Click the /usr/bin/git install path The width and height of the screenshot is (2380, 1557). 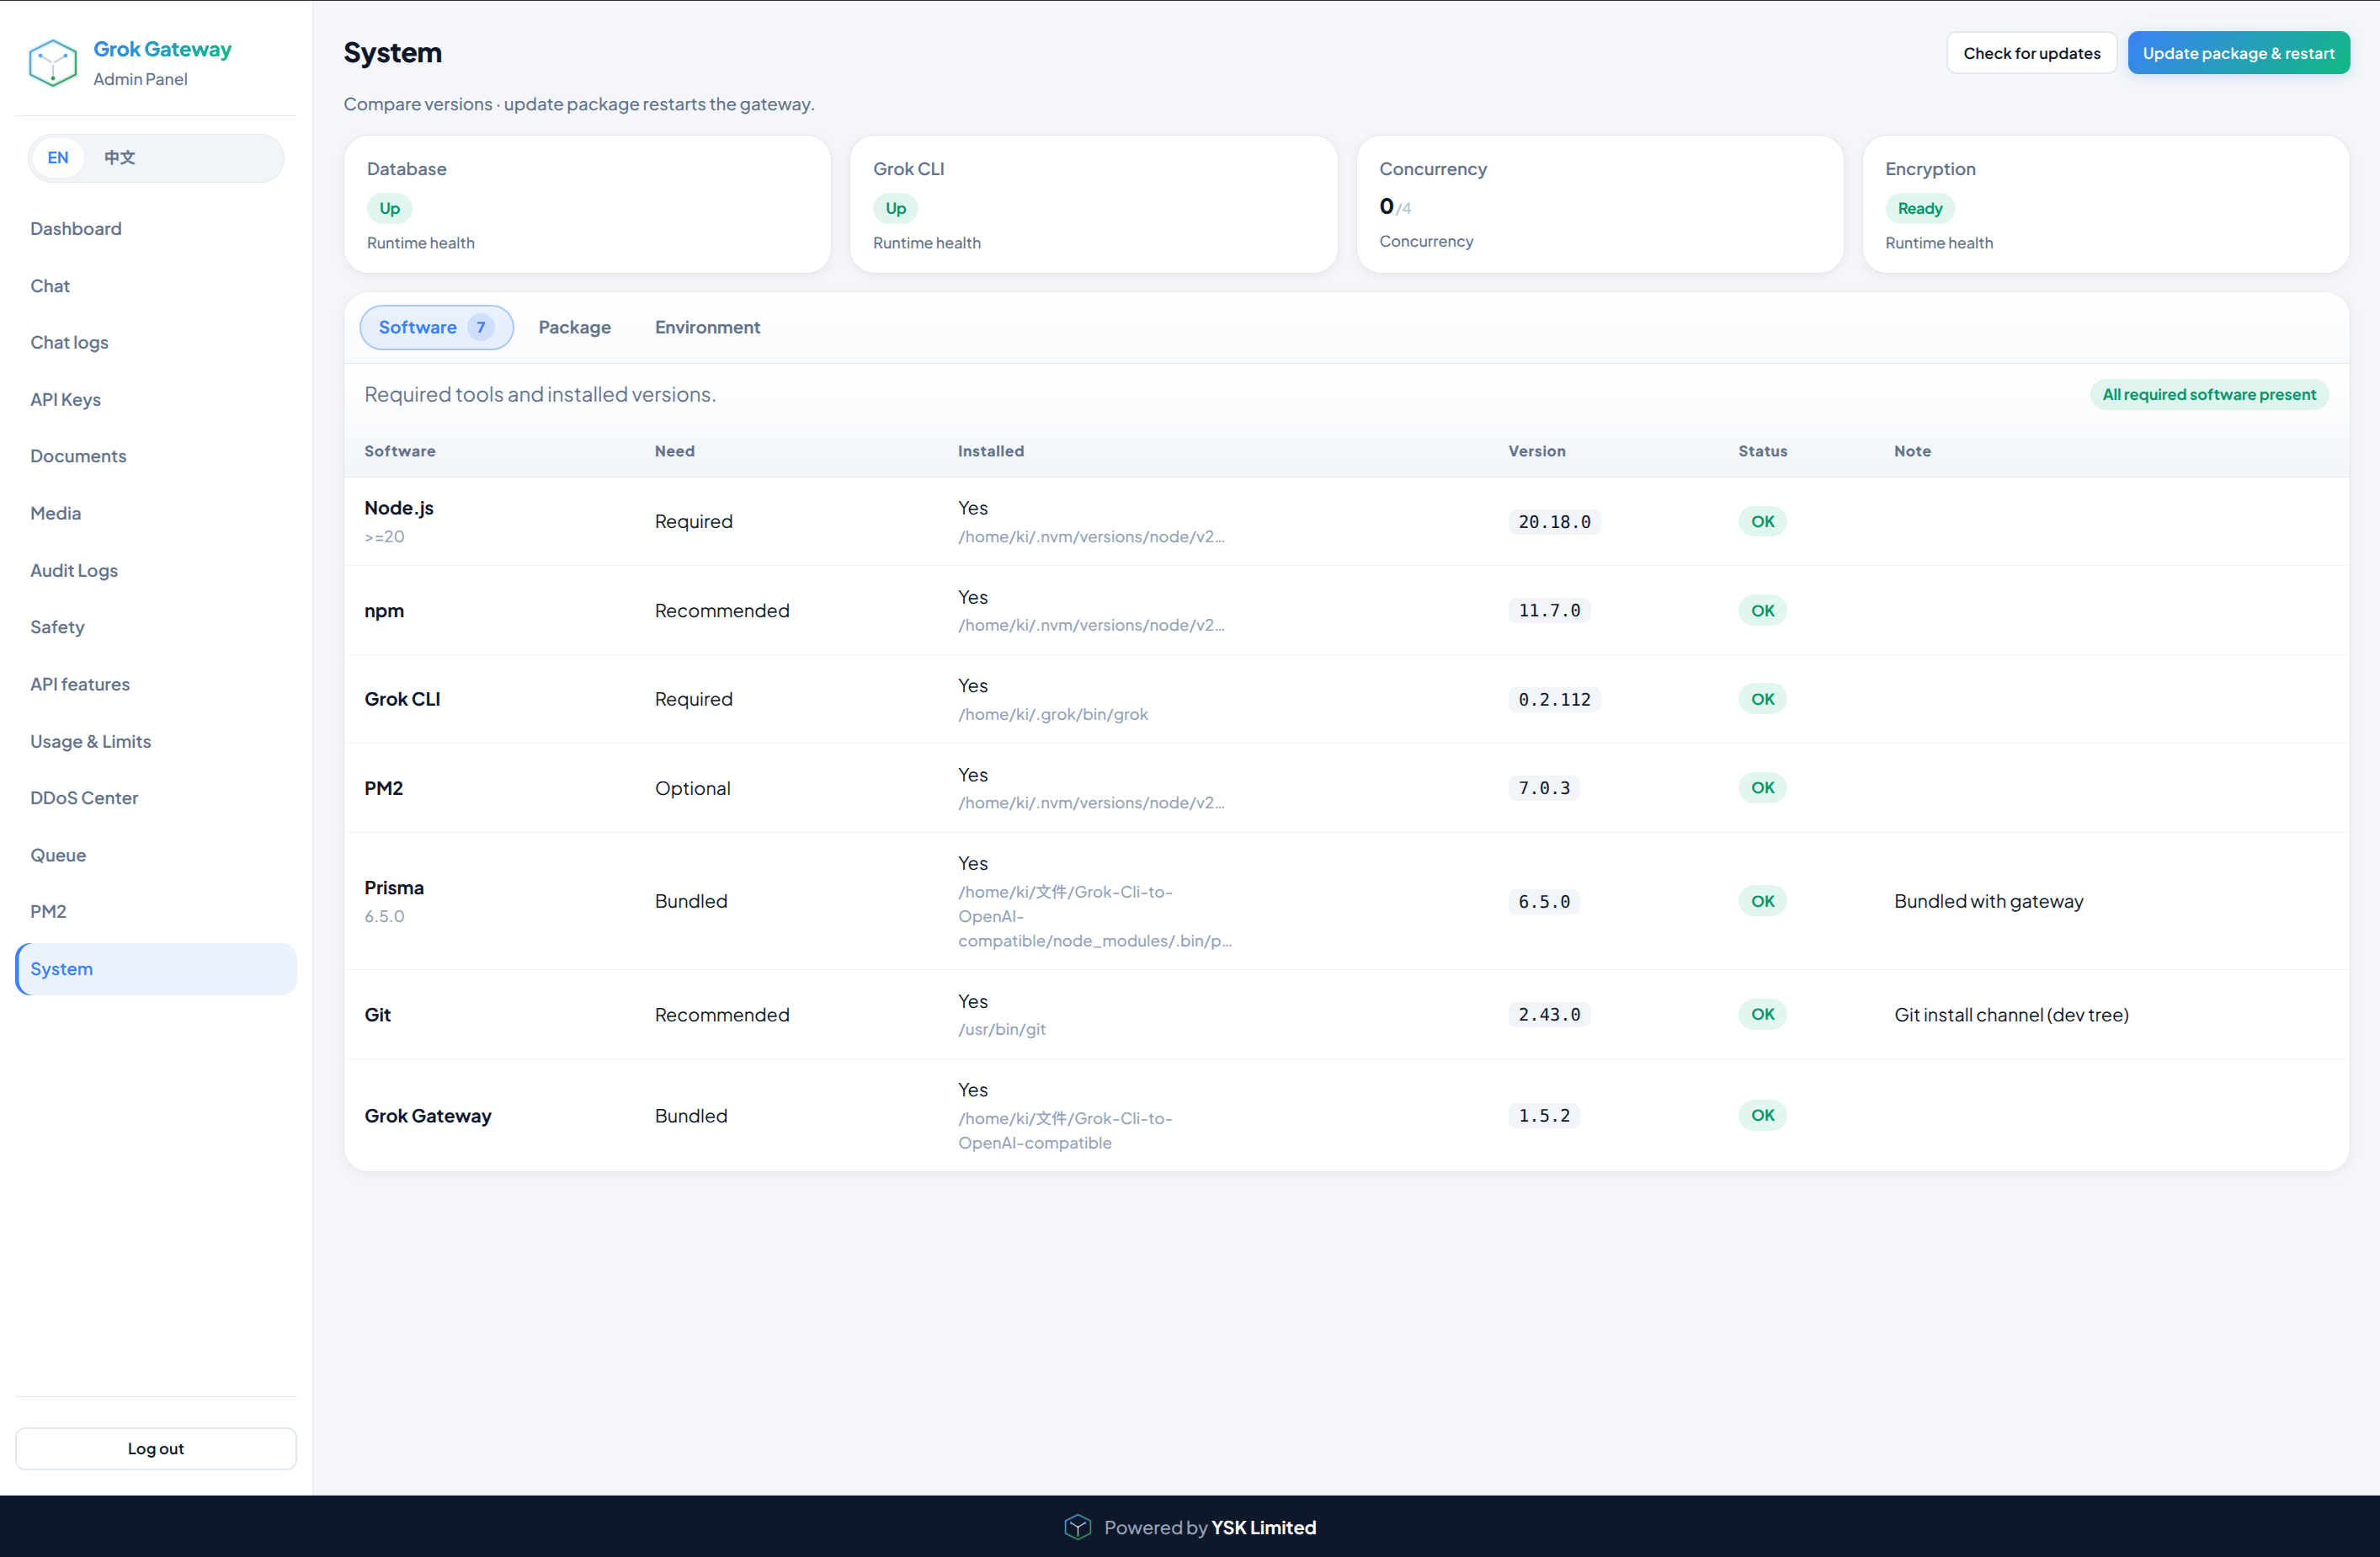(x=1002, y=1030)
